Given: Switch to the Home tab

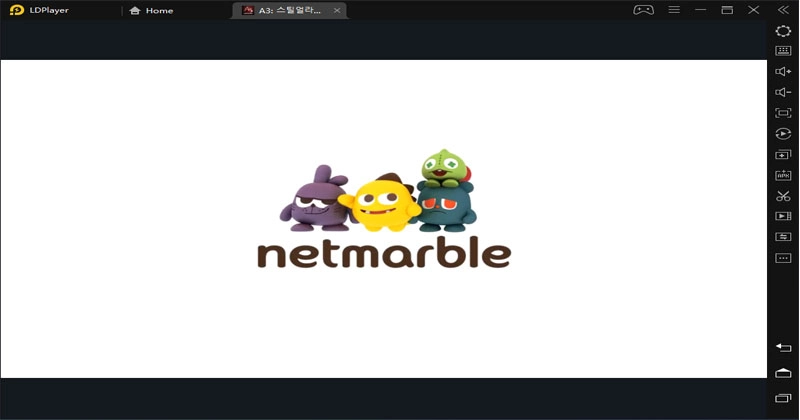Looking at the screenshot, I should pos(151,11).
